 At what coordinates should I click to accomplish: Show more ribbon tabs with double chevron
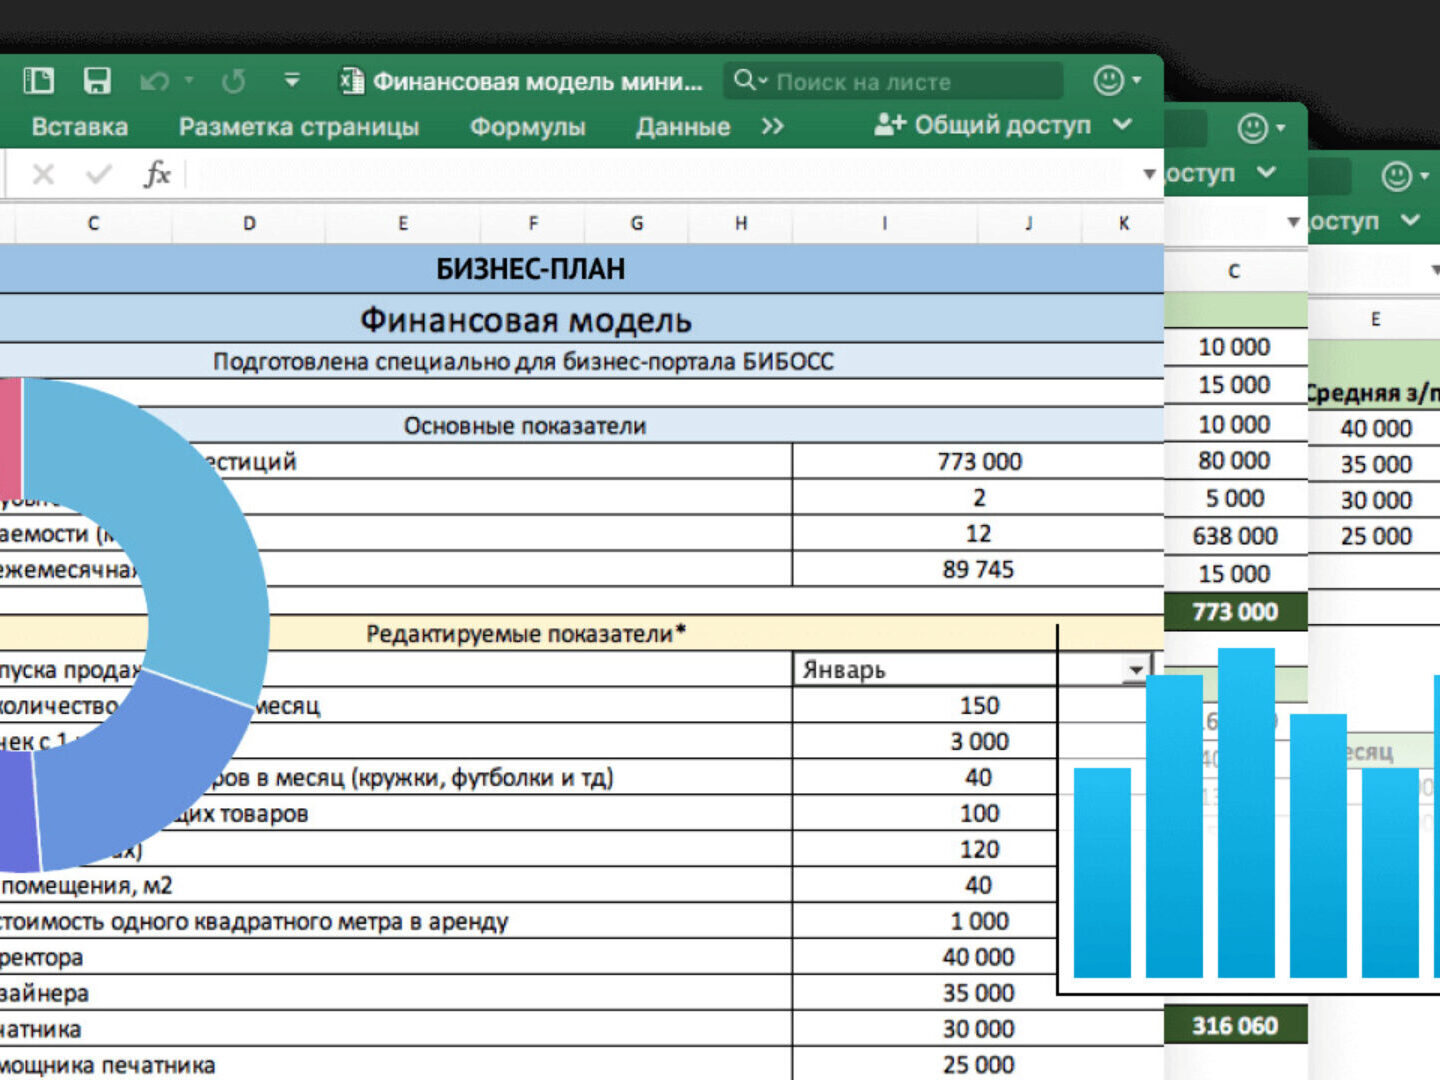tap(772, 127)
